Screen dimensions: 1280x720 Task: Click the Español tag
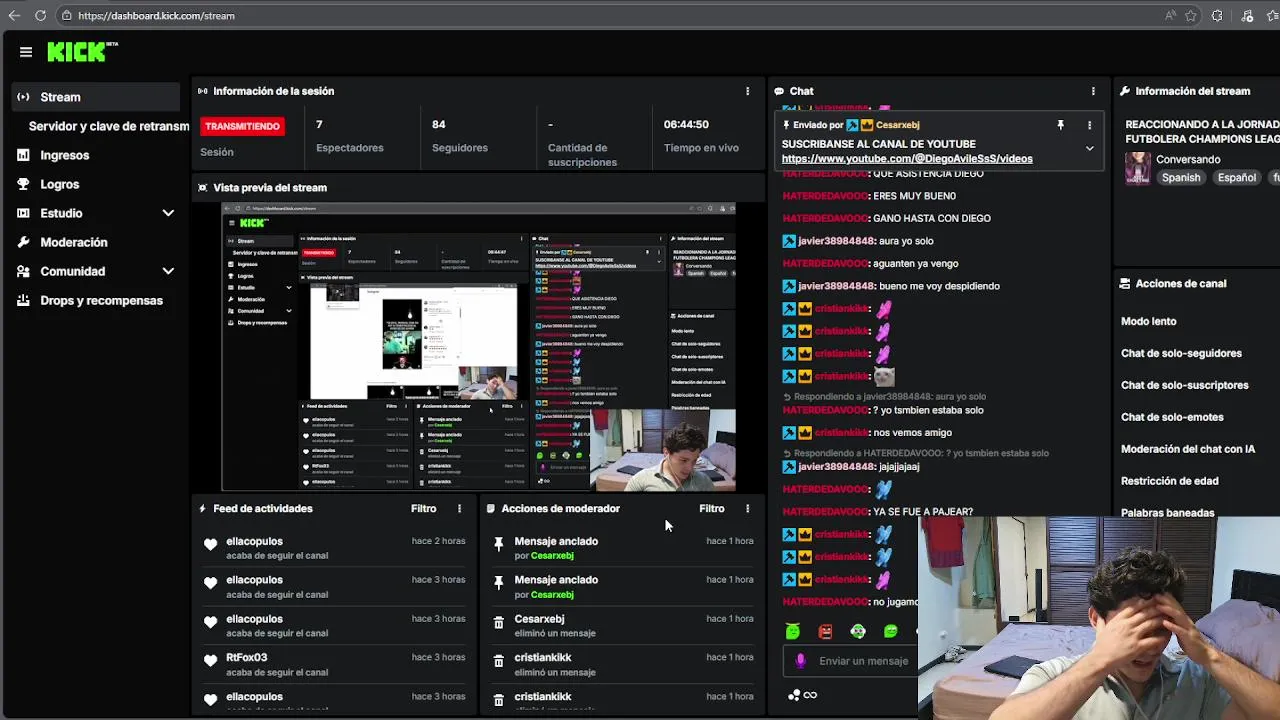coord(1236,177)
